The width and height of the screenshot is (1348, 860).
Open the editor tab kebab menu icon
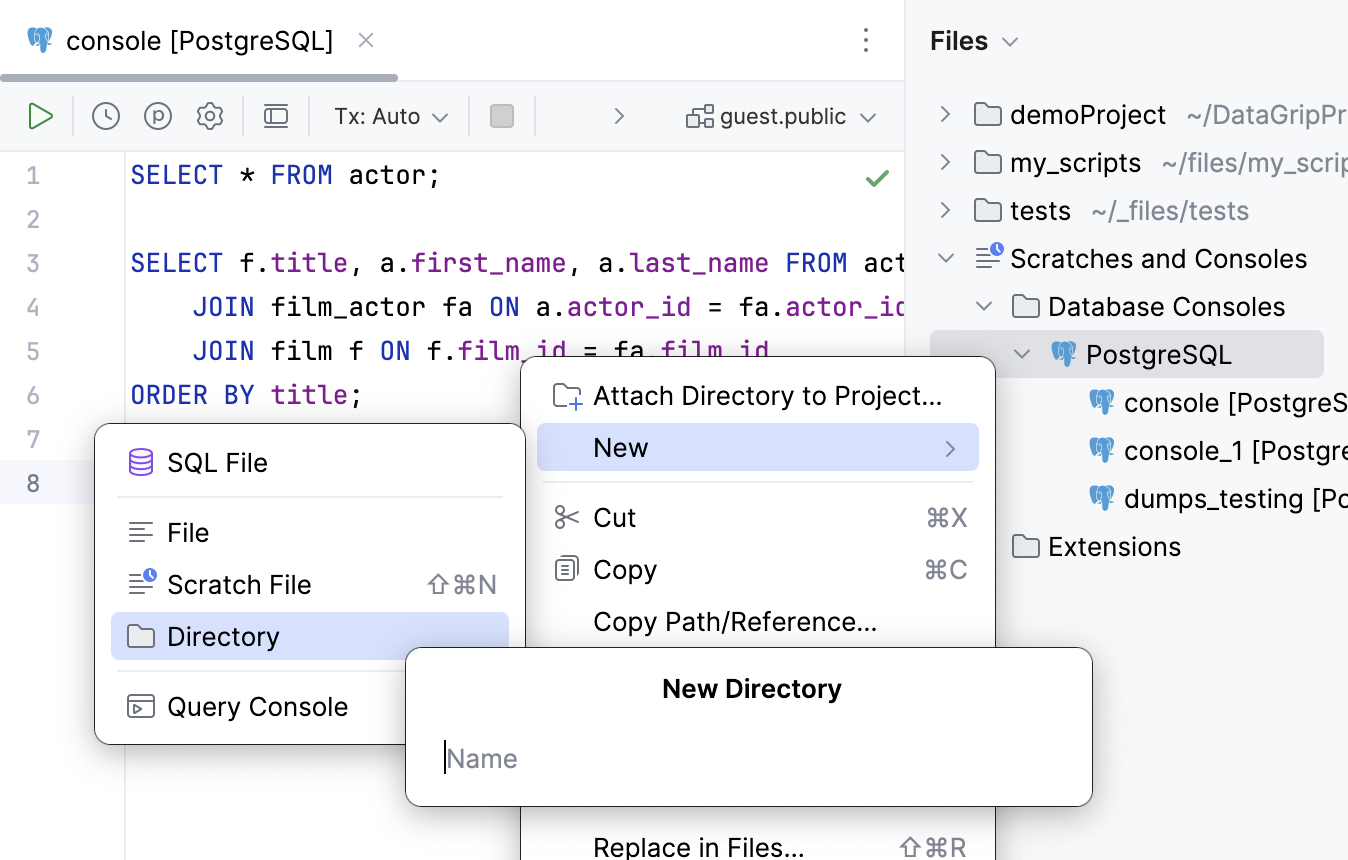click(x=866, y=41)
